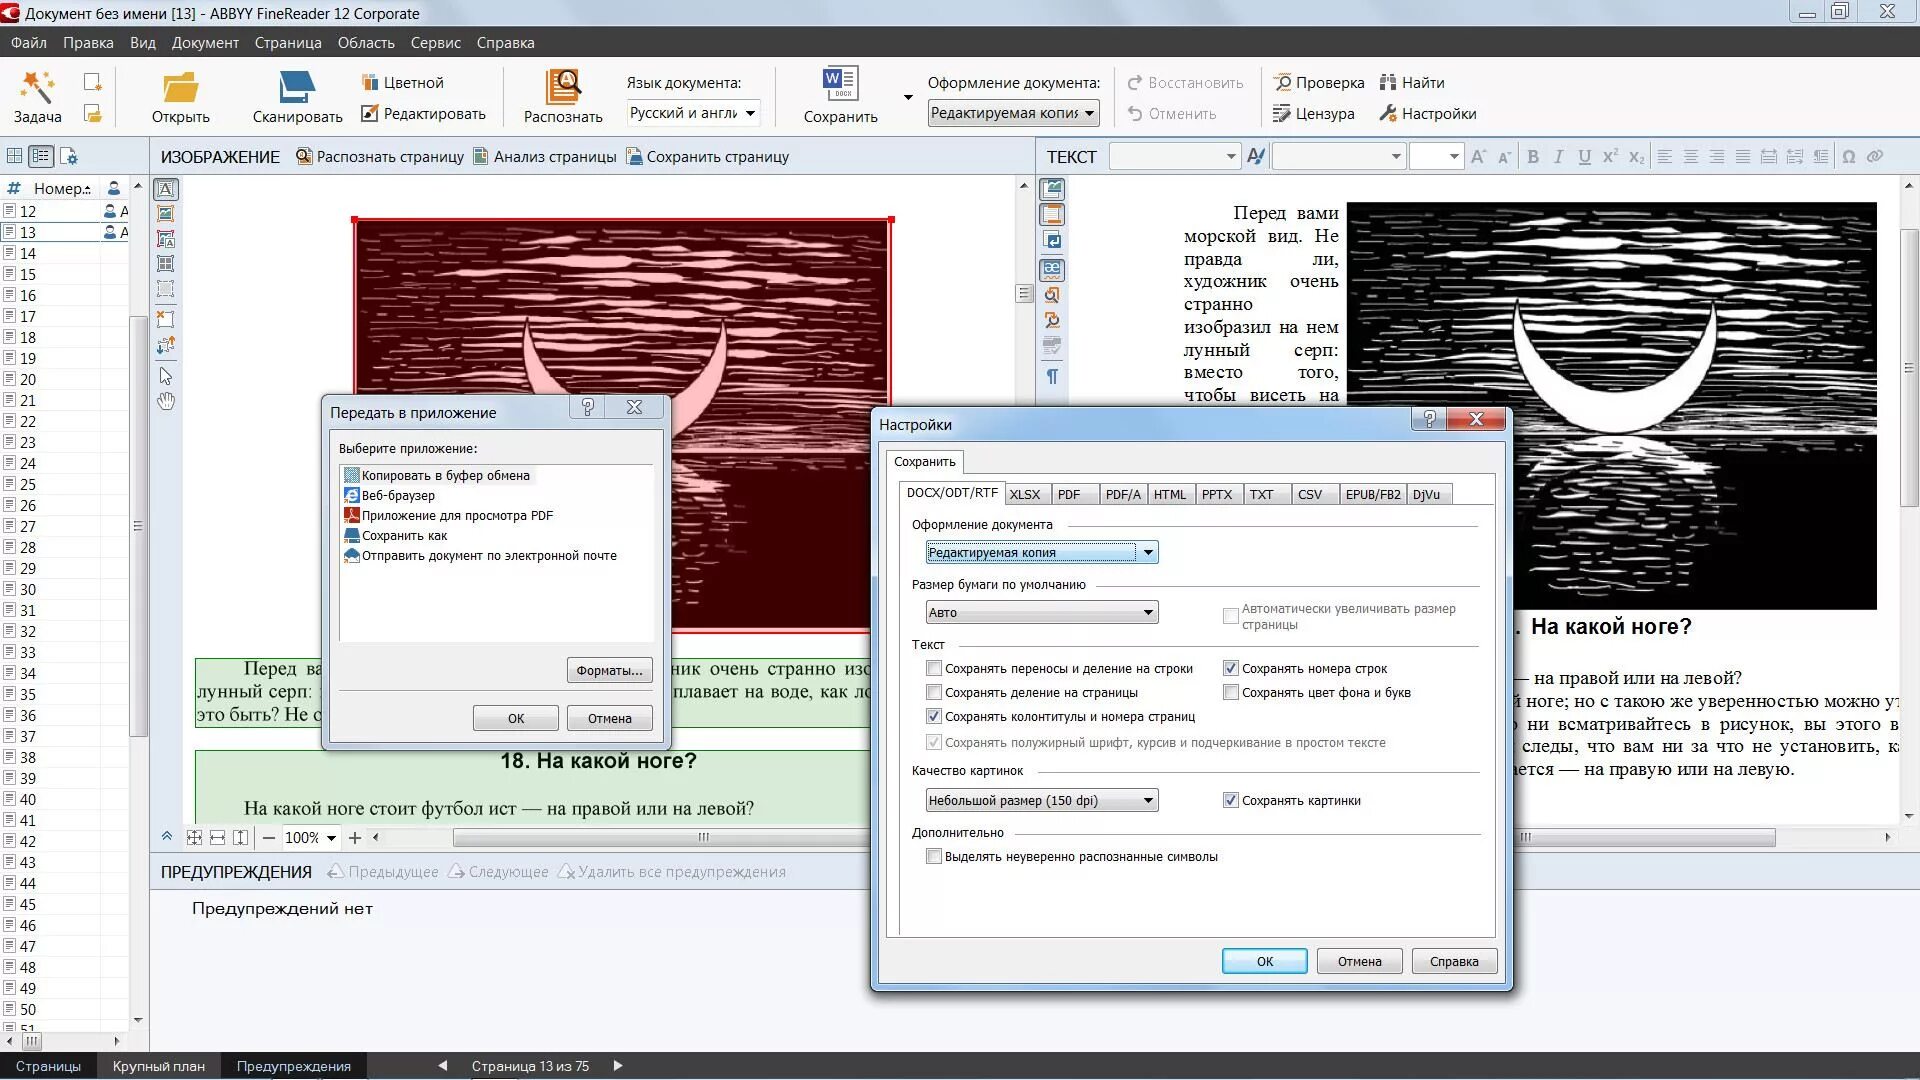The height and width of the screenshot is (1080, 1920).
Task: Expand Язык документа language dropdown
Action: click(750, 113)
